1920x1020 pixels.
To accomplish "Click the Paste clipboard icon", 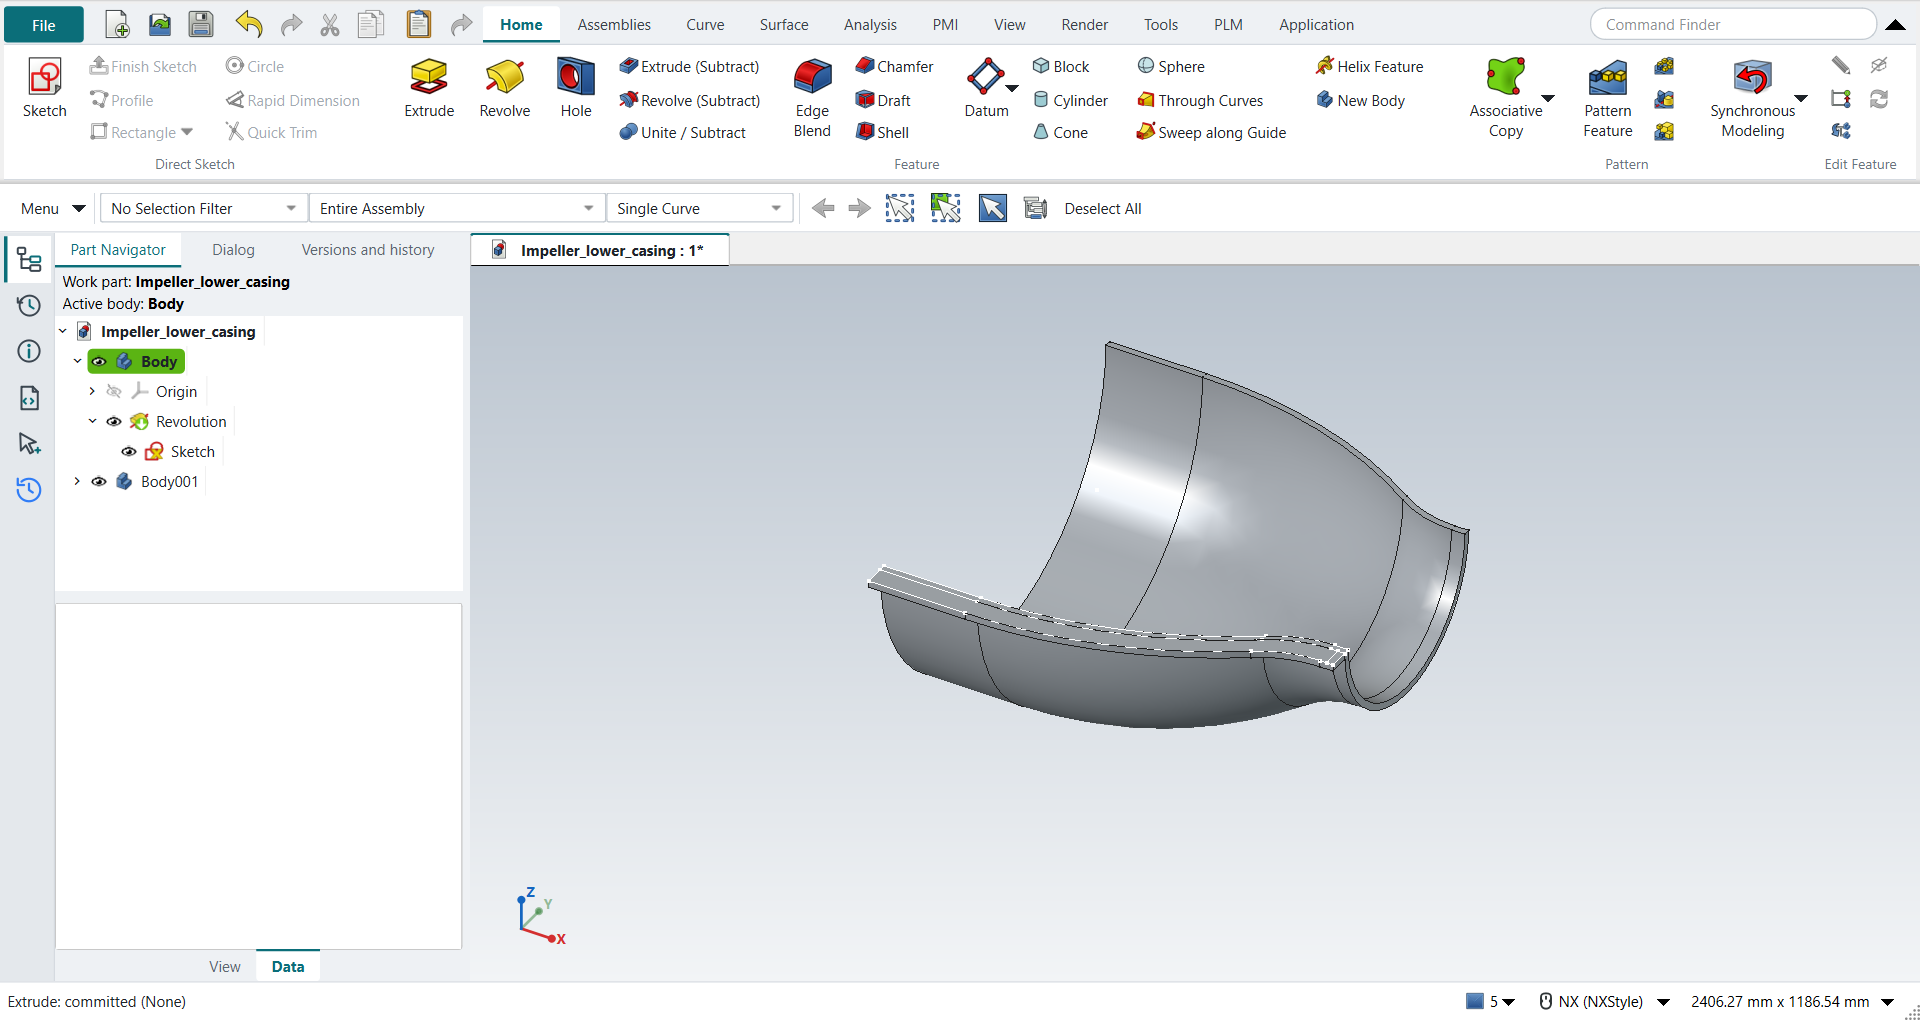I will pos(418,24).
